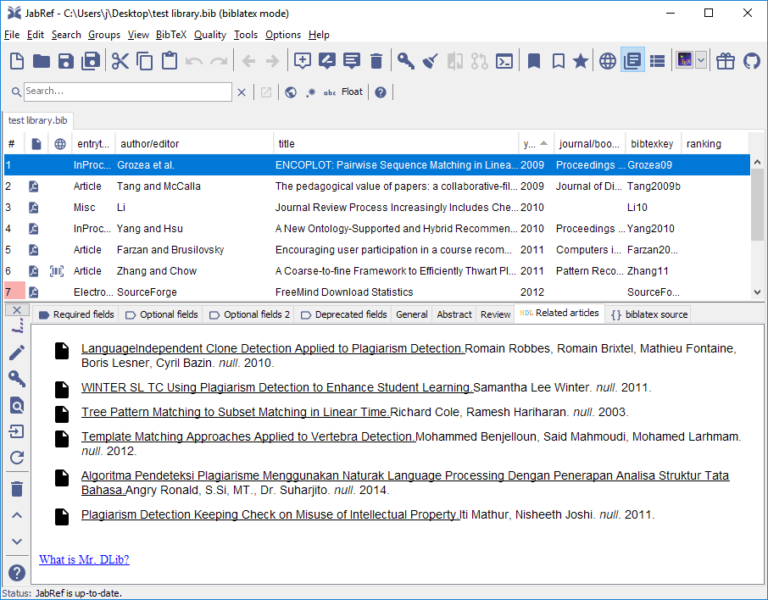
Task: Create a new library with the blank-page icon
Action: click(x=17, y=61)
